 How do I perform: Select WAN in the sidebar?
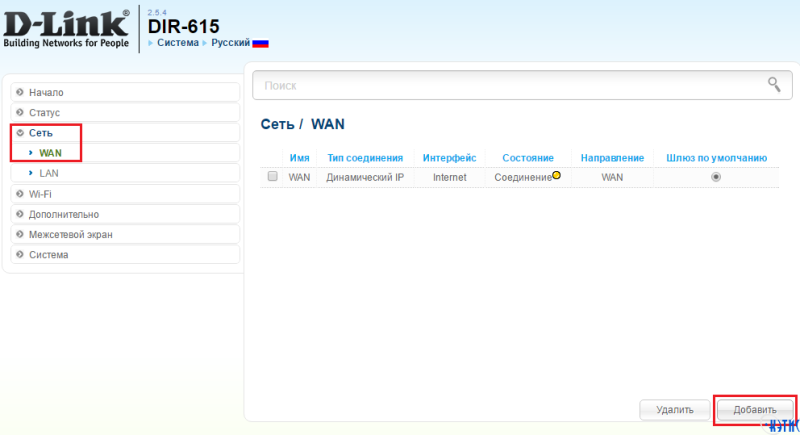pyautogui.click(x=50, y=153)
